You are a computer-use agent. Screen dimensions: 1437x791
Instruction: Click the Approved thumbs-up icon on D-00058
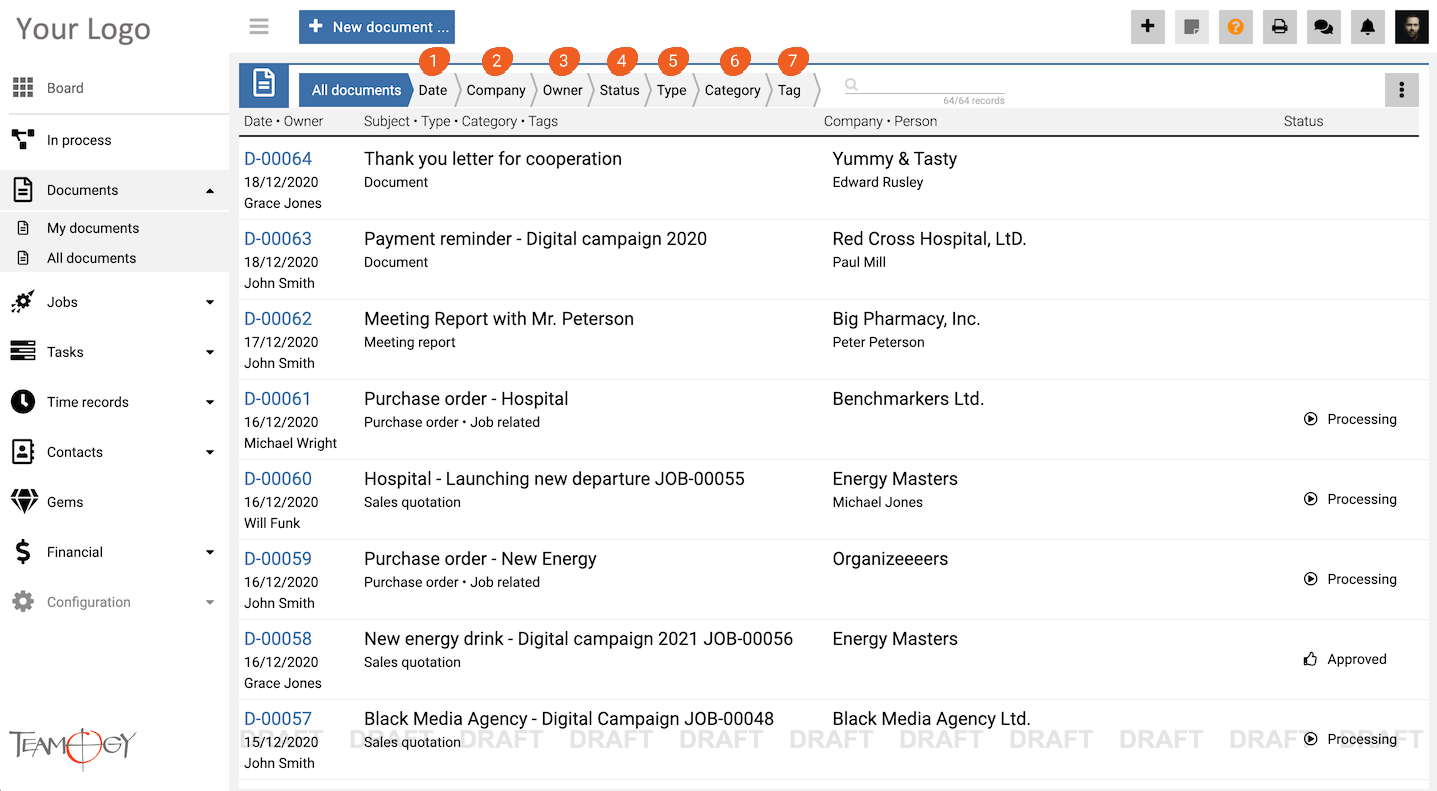pyautogui.click(x=1310, y=659)
